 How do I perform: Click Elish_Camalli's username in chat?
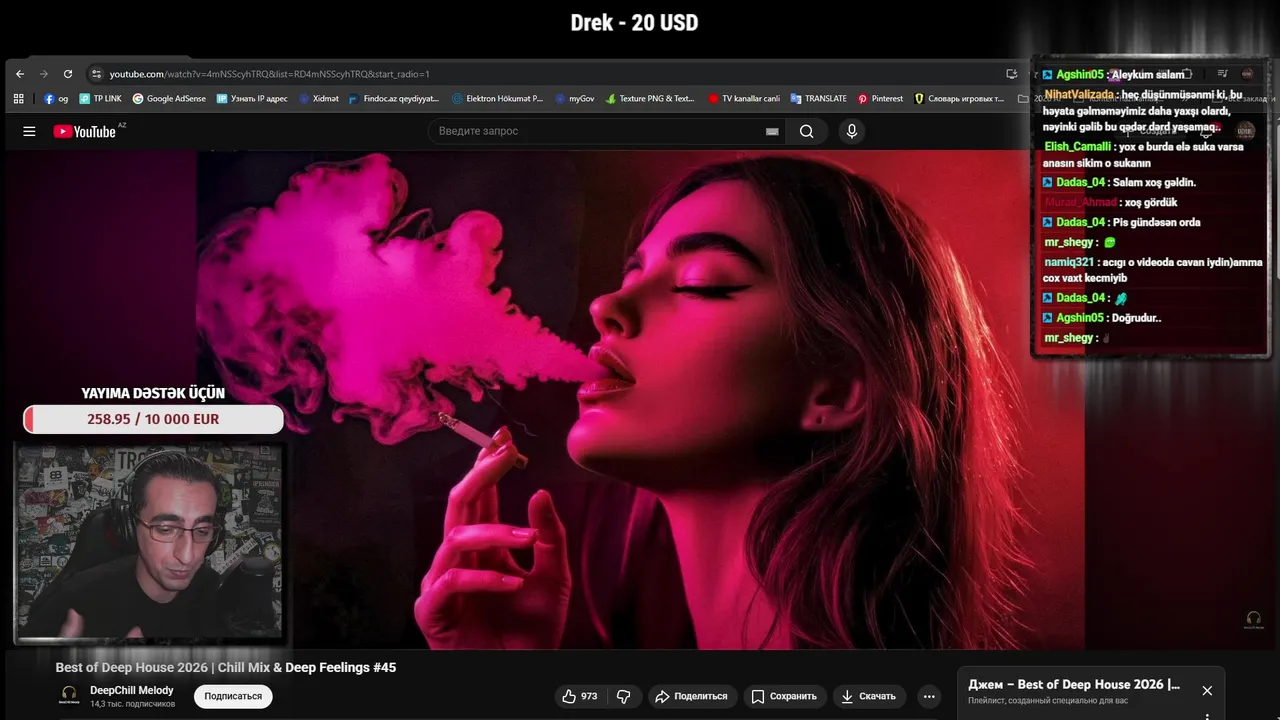pos(1077,147)
